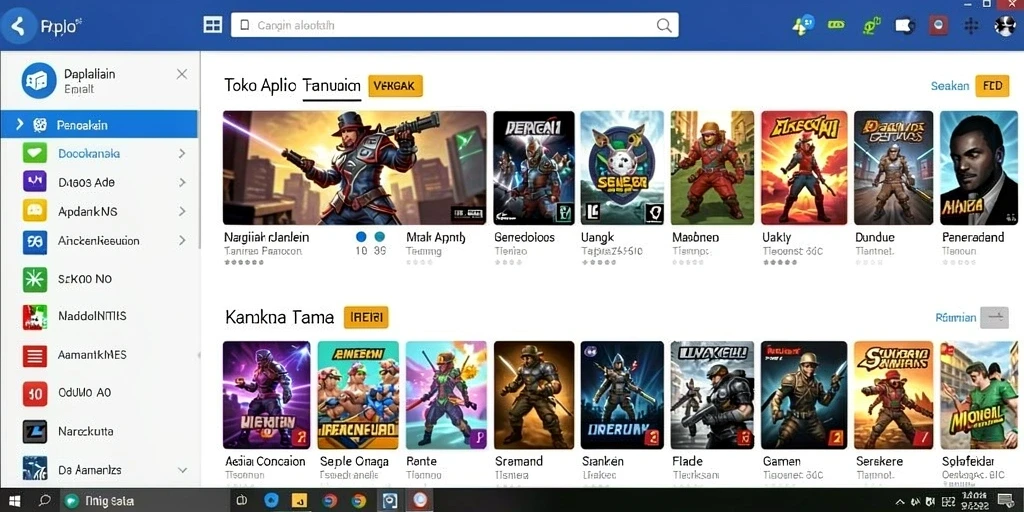This screenshot has width=1024, height=512.
Task: Open the Flade game cover
Action: pyautogui.click(x=712, y=394)
